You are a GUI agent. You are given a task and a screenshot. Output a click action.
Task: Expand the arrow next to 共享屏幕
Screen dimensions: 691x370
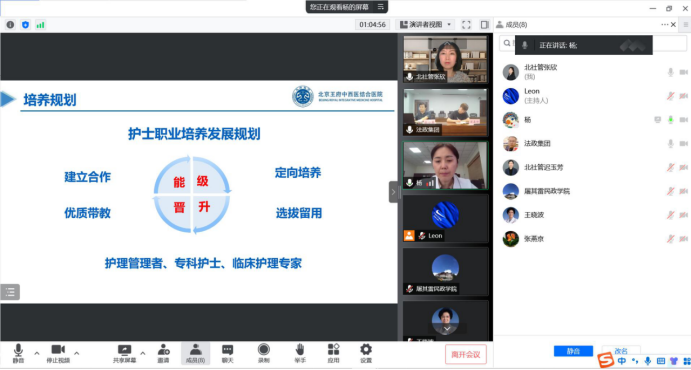pyautogui.click(x=143, y=353)
